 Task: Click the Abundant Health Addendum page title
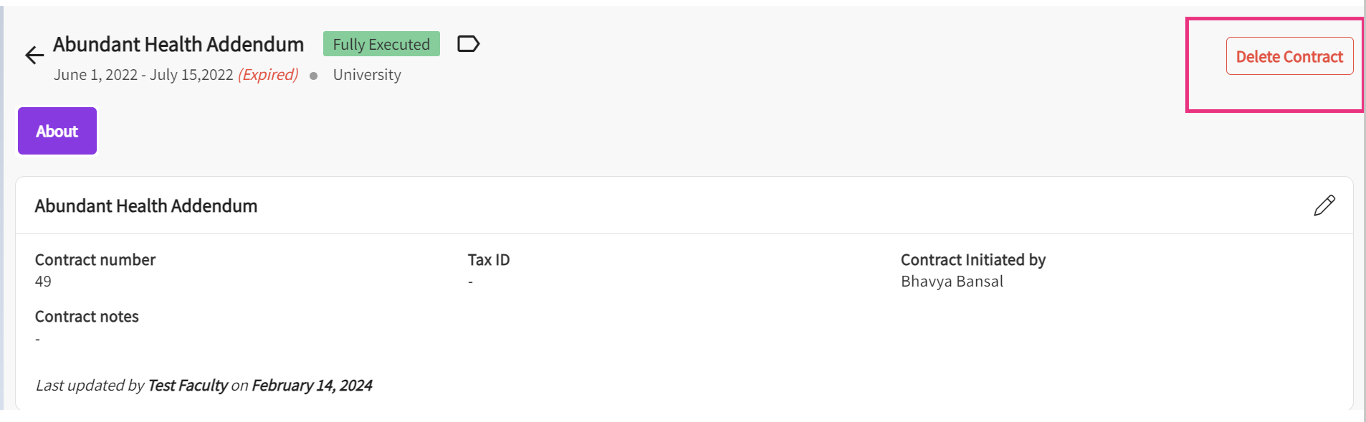tap(178, 44)
